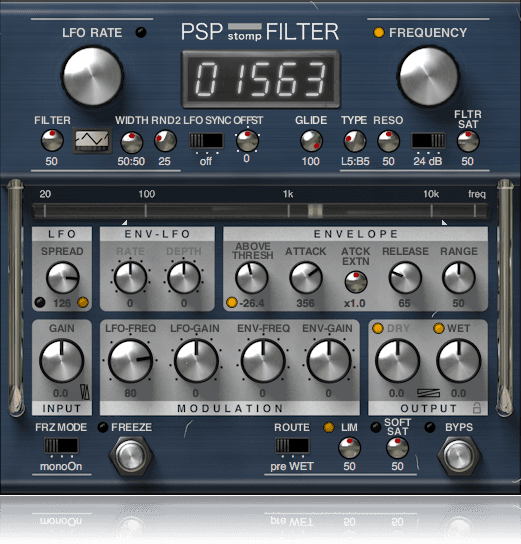Toggle the WET output LED
Image resolution: width=521 pixels, height=544 pixels.
tap(439, 328)
